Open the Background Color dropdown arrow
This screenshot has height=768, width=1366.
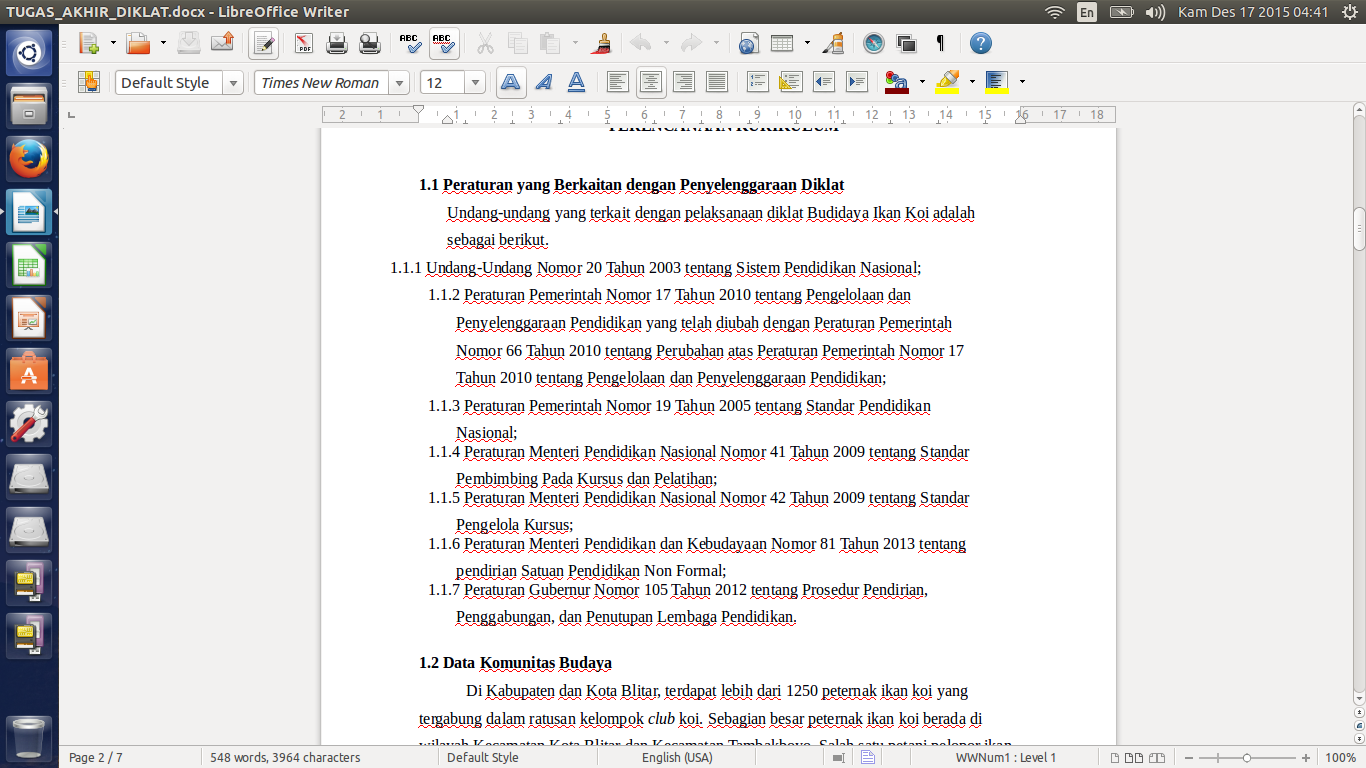coord(1022,82)
